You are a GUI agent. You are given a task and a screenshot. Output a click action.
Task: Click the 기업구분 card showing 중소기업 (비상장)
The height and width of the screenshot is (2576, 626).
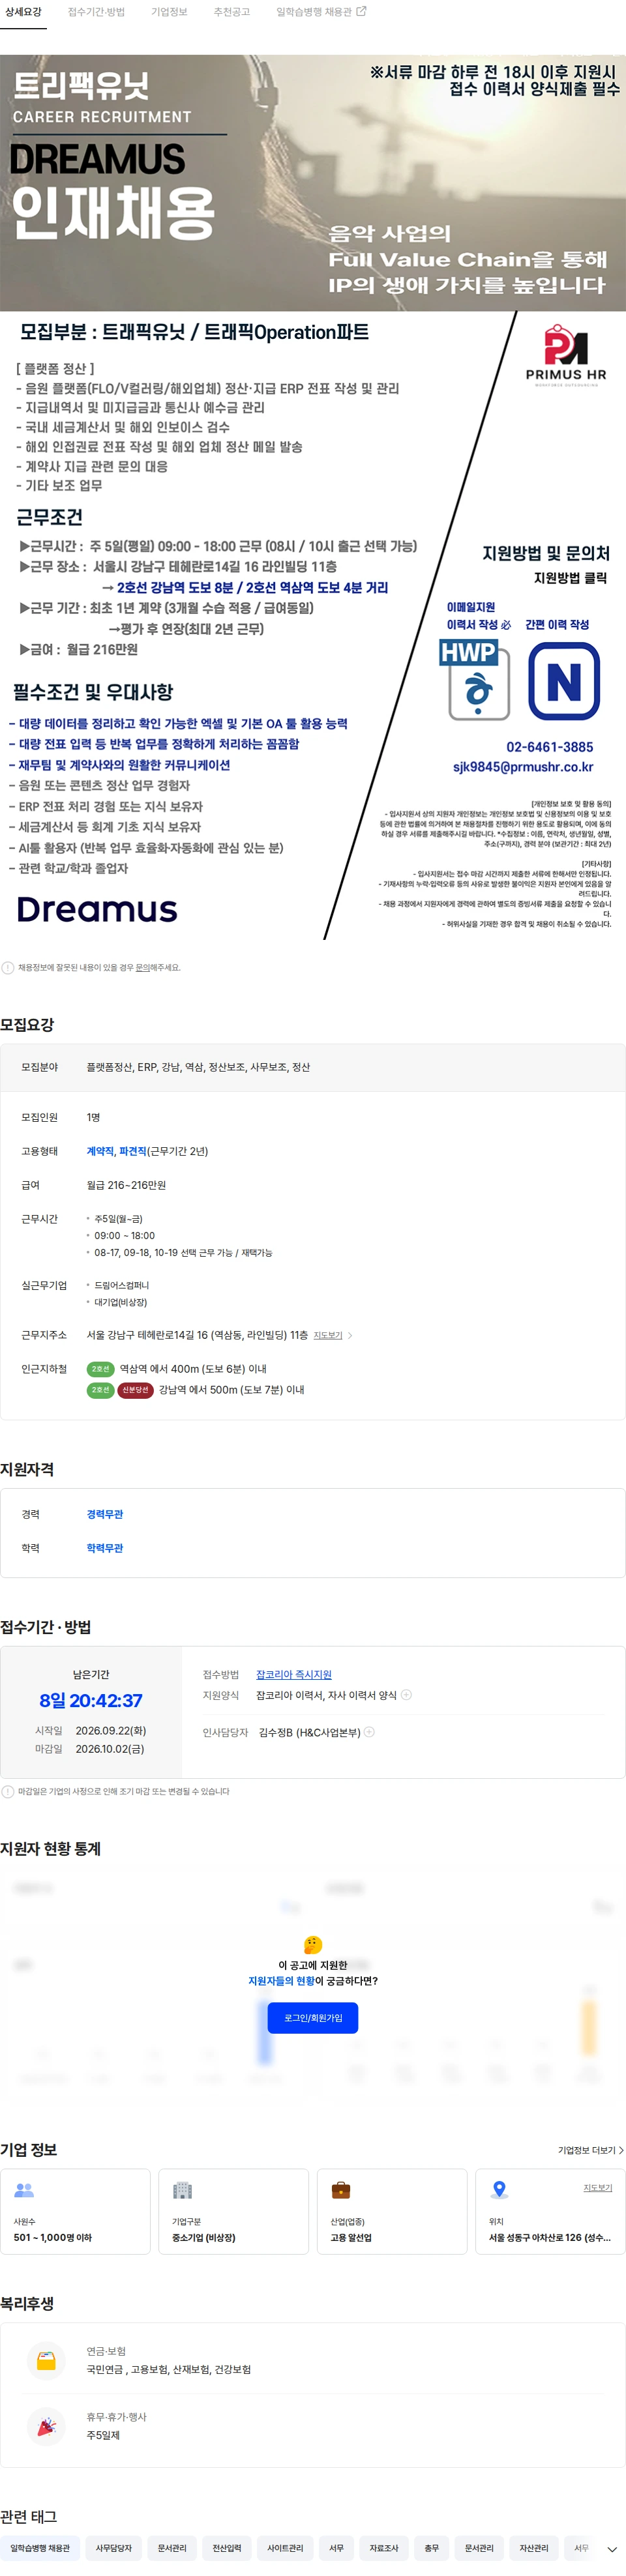233,2212
